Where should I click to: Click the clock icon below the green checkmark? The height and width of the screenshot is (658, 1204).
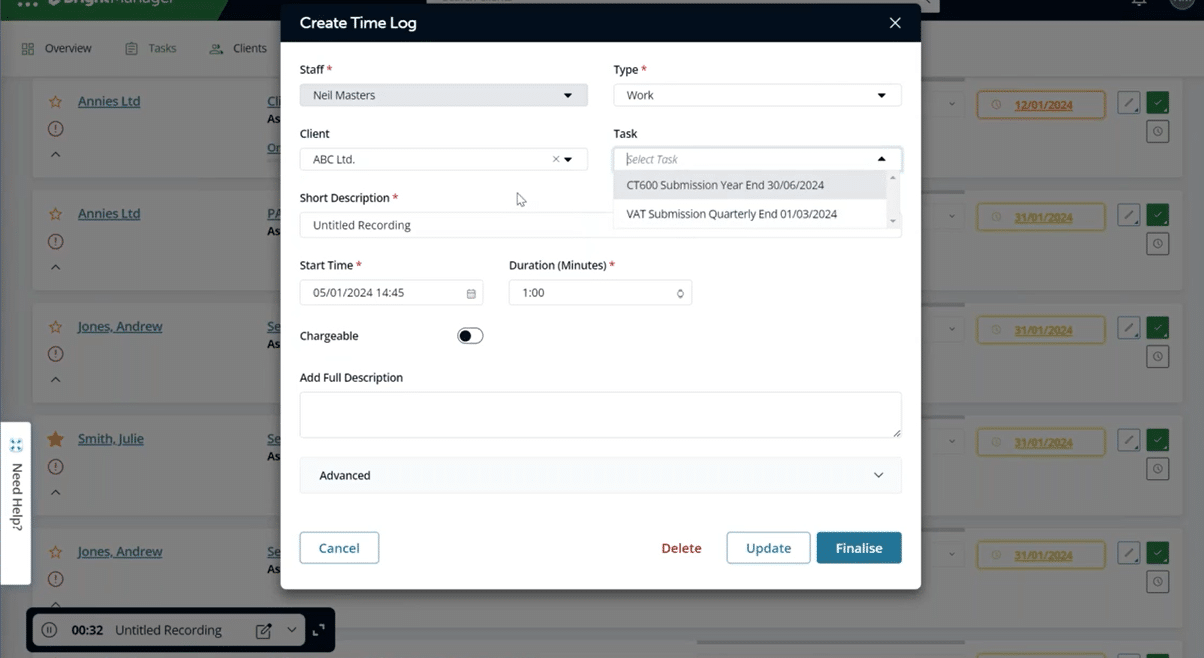1157,131
